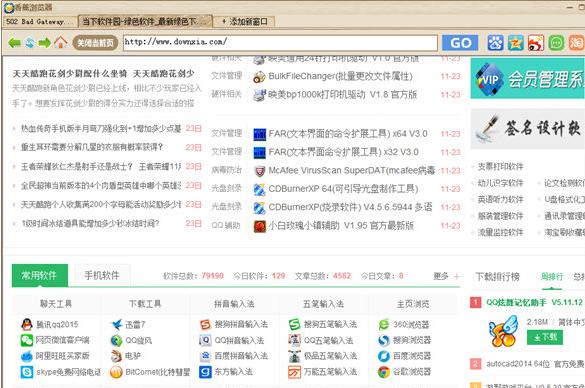This screenshot has height=388, width=585.
Task: Click the CDBurnerXP 64 icon
Action: click(259, 190)
